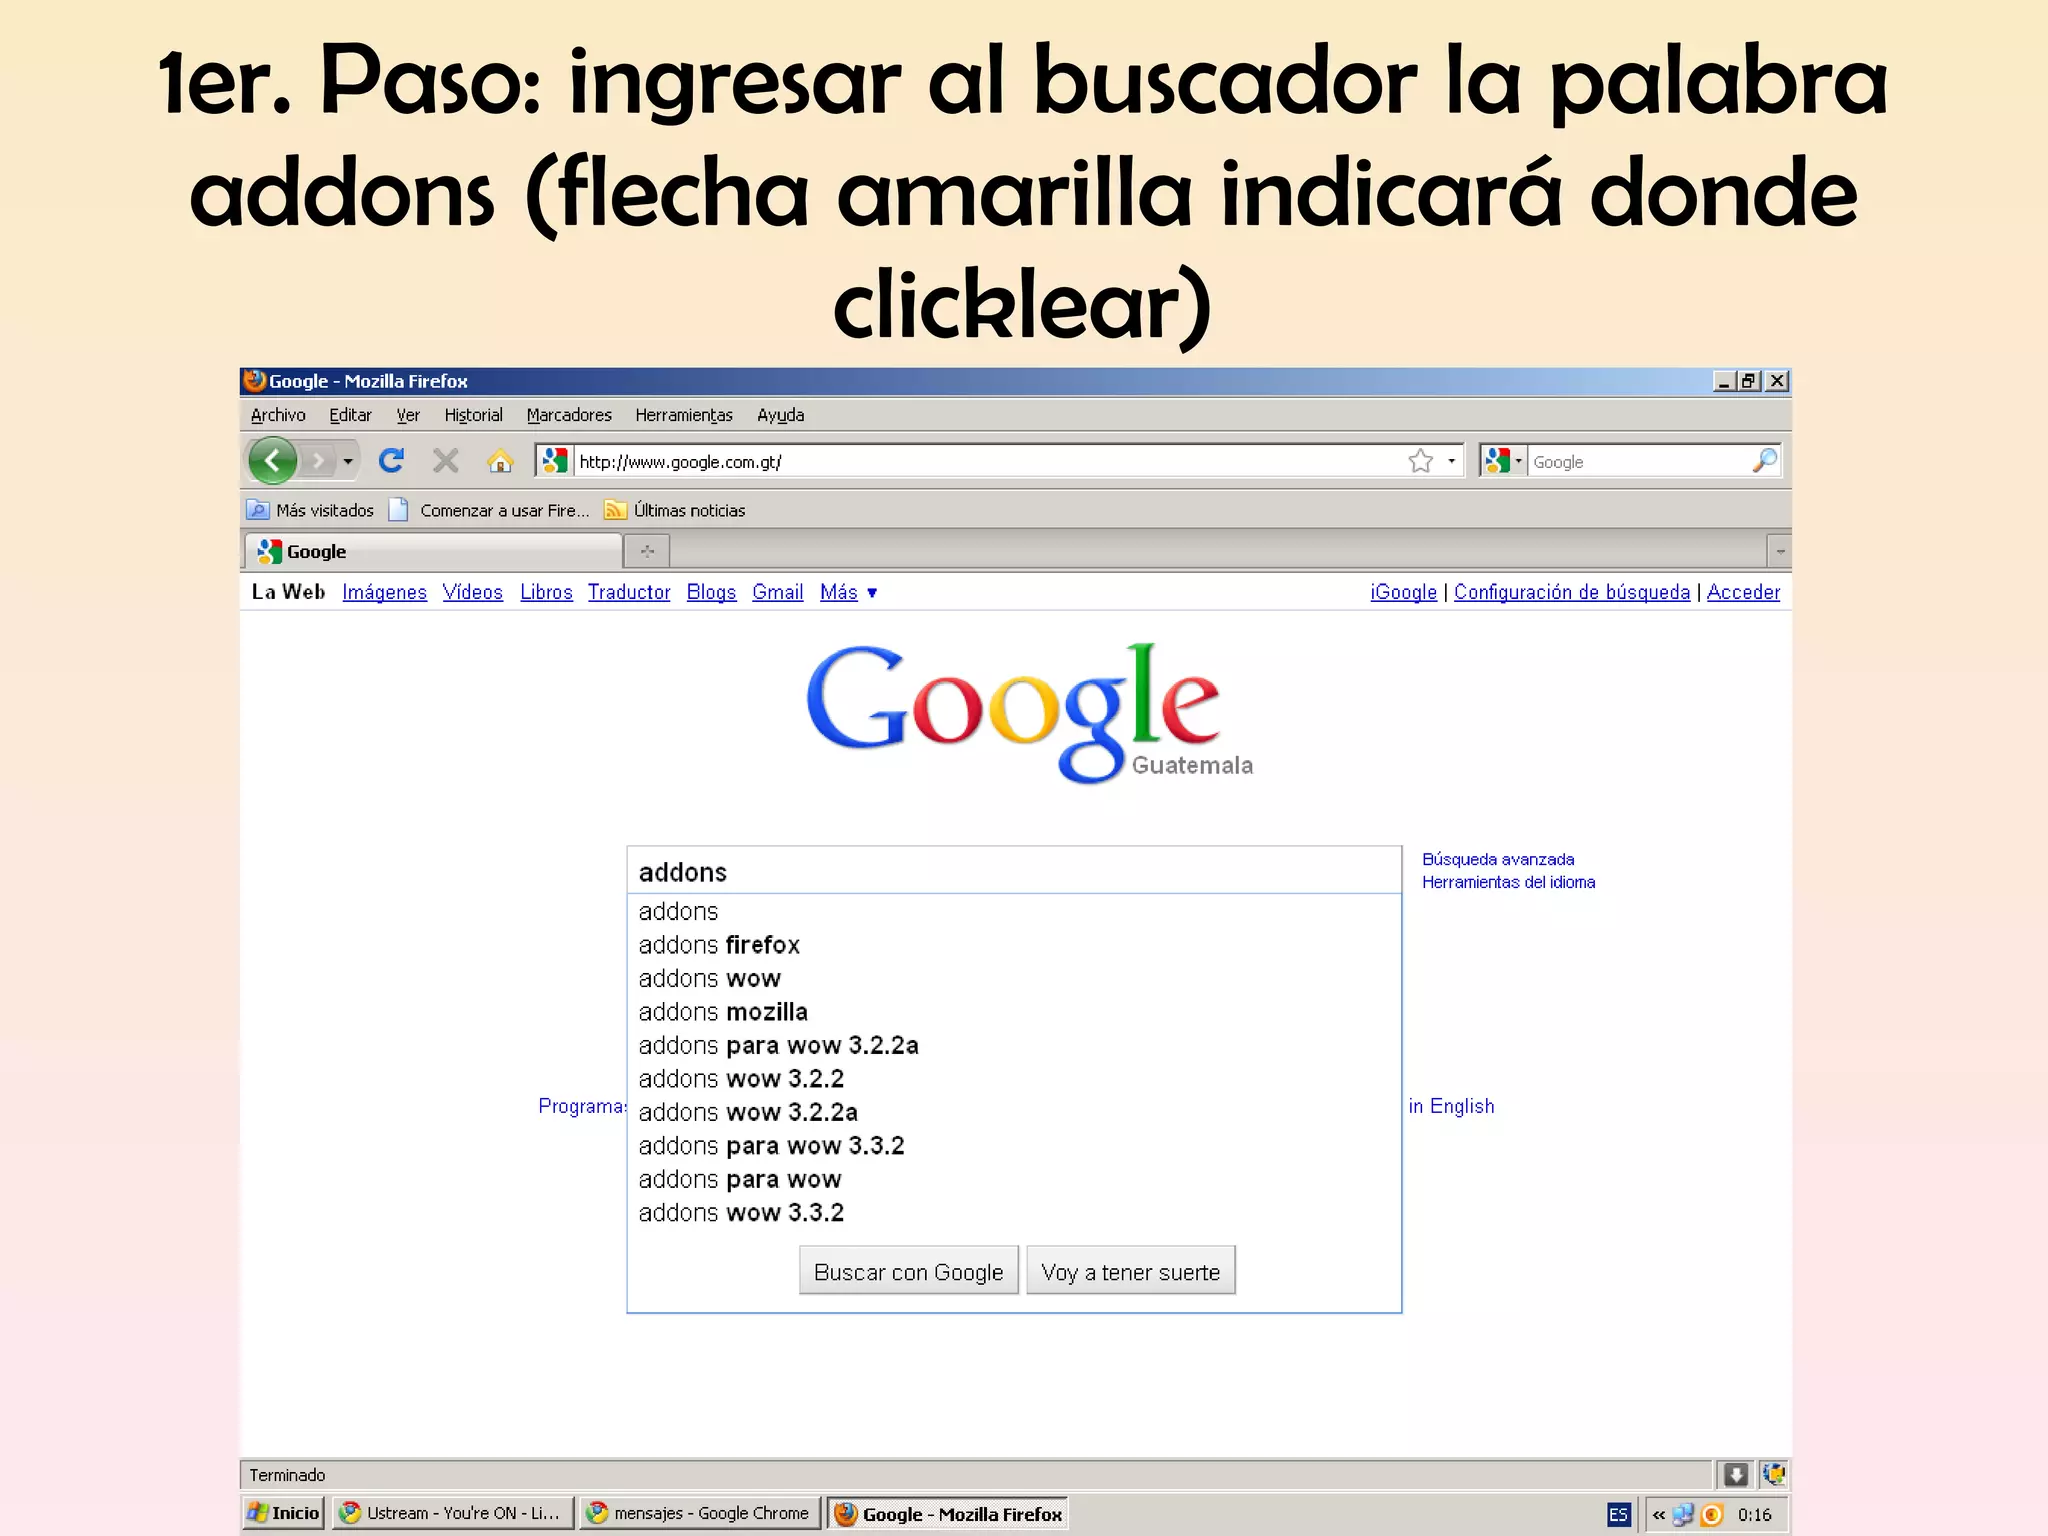Viewport: 2048px width, 1536px height.
Task: Open the Herramientas menu
Action: click(683, 415)
